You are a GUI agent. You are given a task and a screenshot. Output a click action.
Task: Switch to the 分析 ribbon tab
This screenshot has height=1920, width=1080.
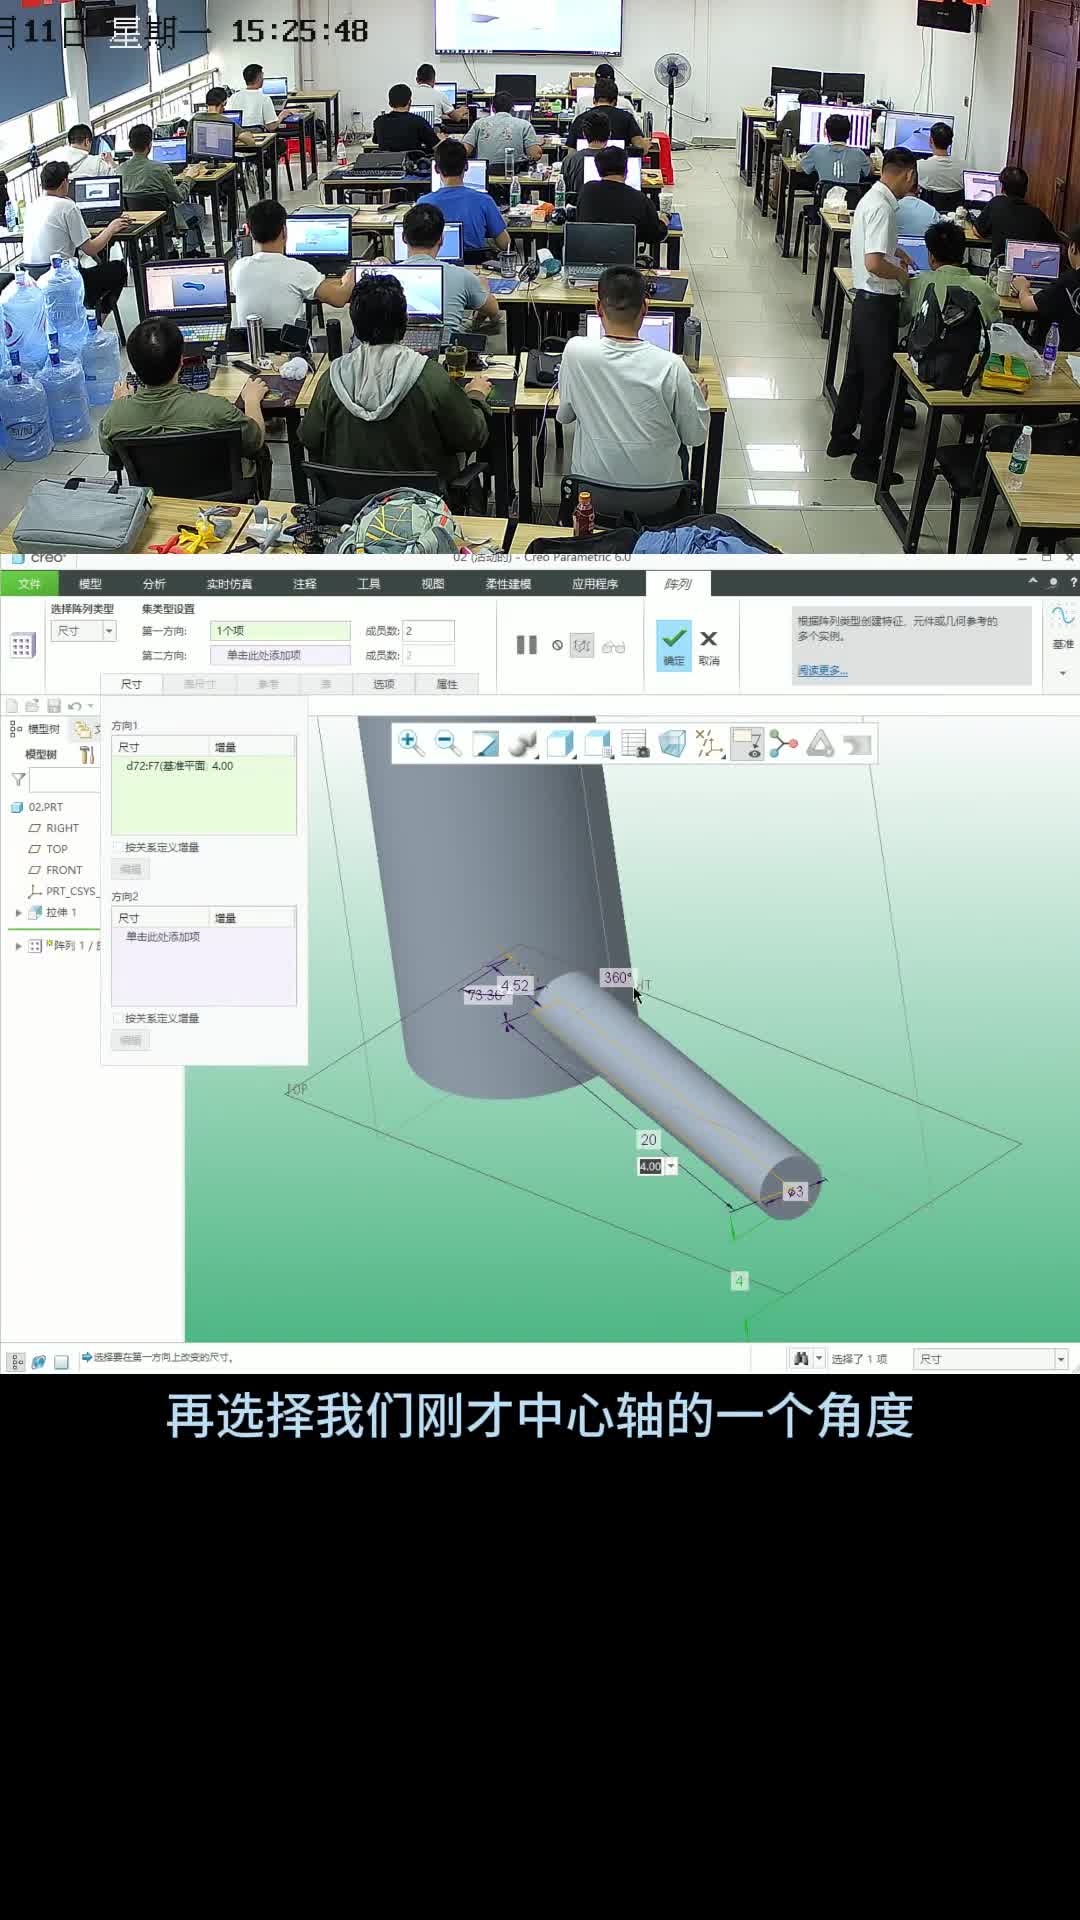click(154, 584)
